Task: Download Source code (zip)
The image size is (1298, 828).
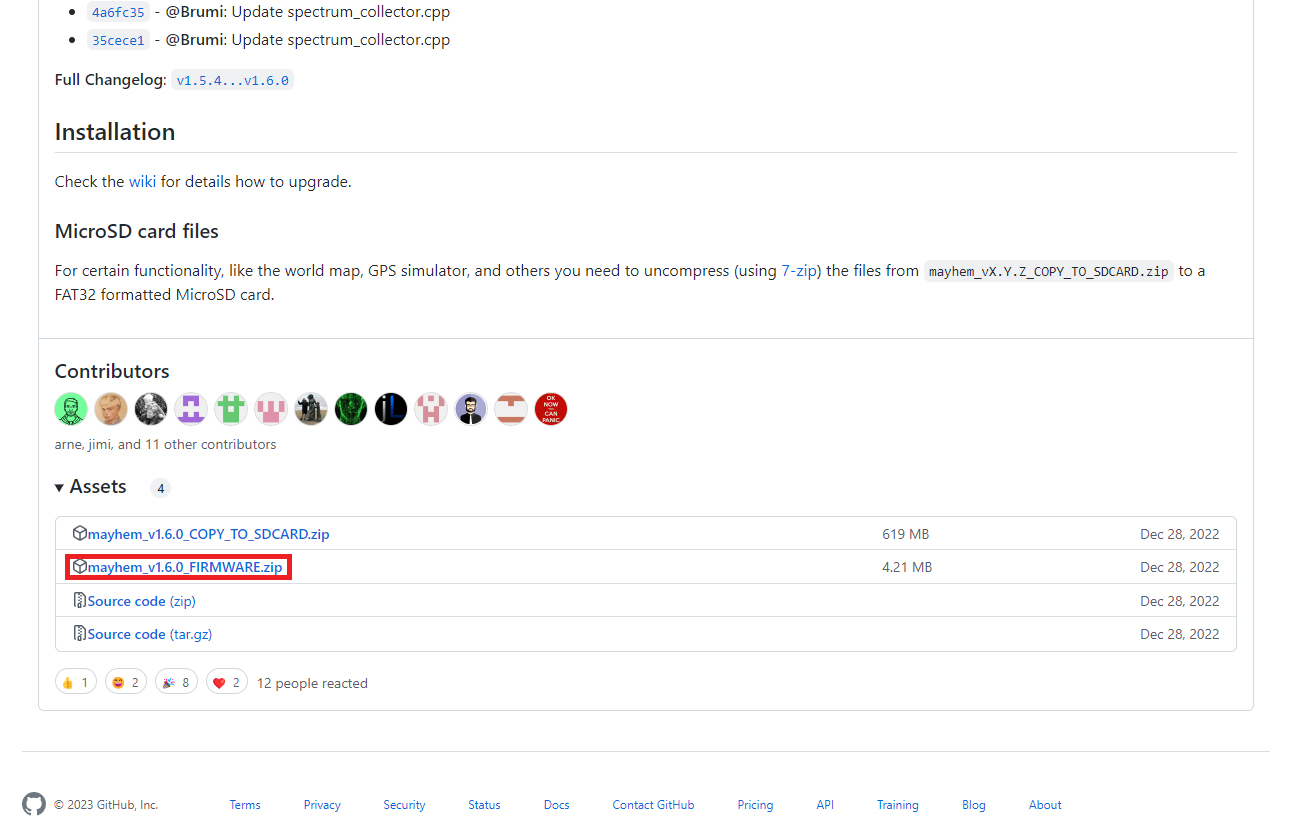Action: click(x=141, y=601)
